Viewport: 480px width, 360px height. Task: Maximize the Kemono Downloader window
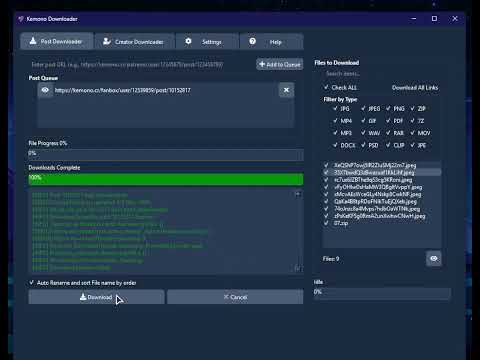pos(434,19)
